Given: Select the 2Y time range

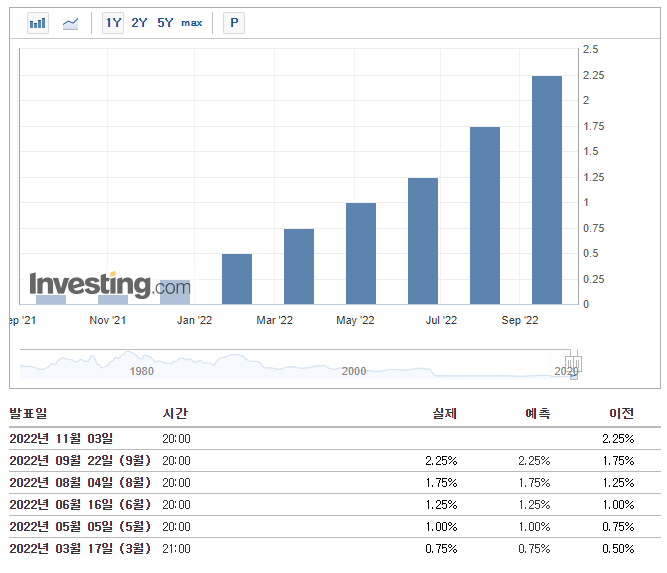Looking at the screenshot, I should coord(139,23).
